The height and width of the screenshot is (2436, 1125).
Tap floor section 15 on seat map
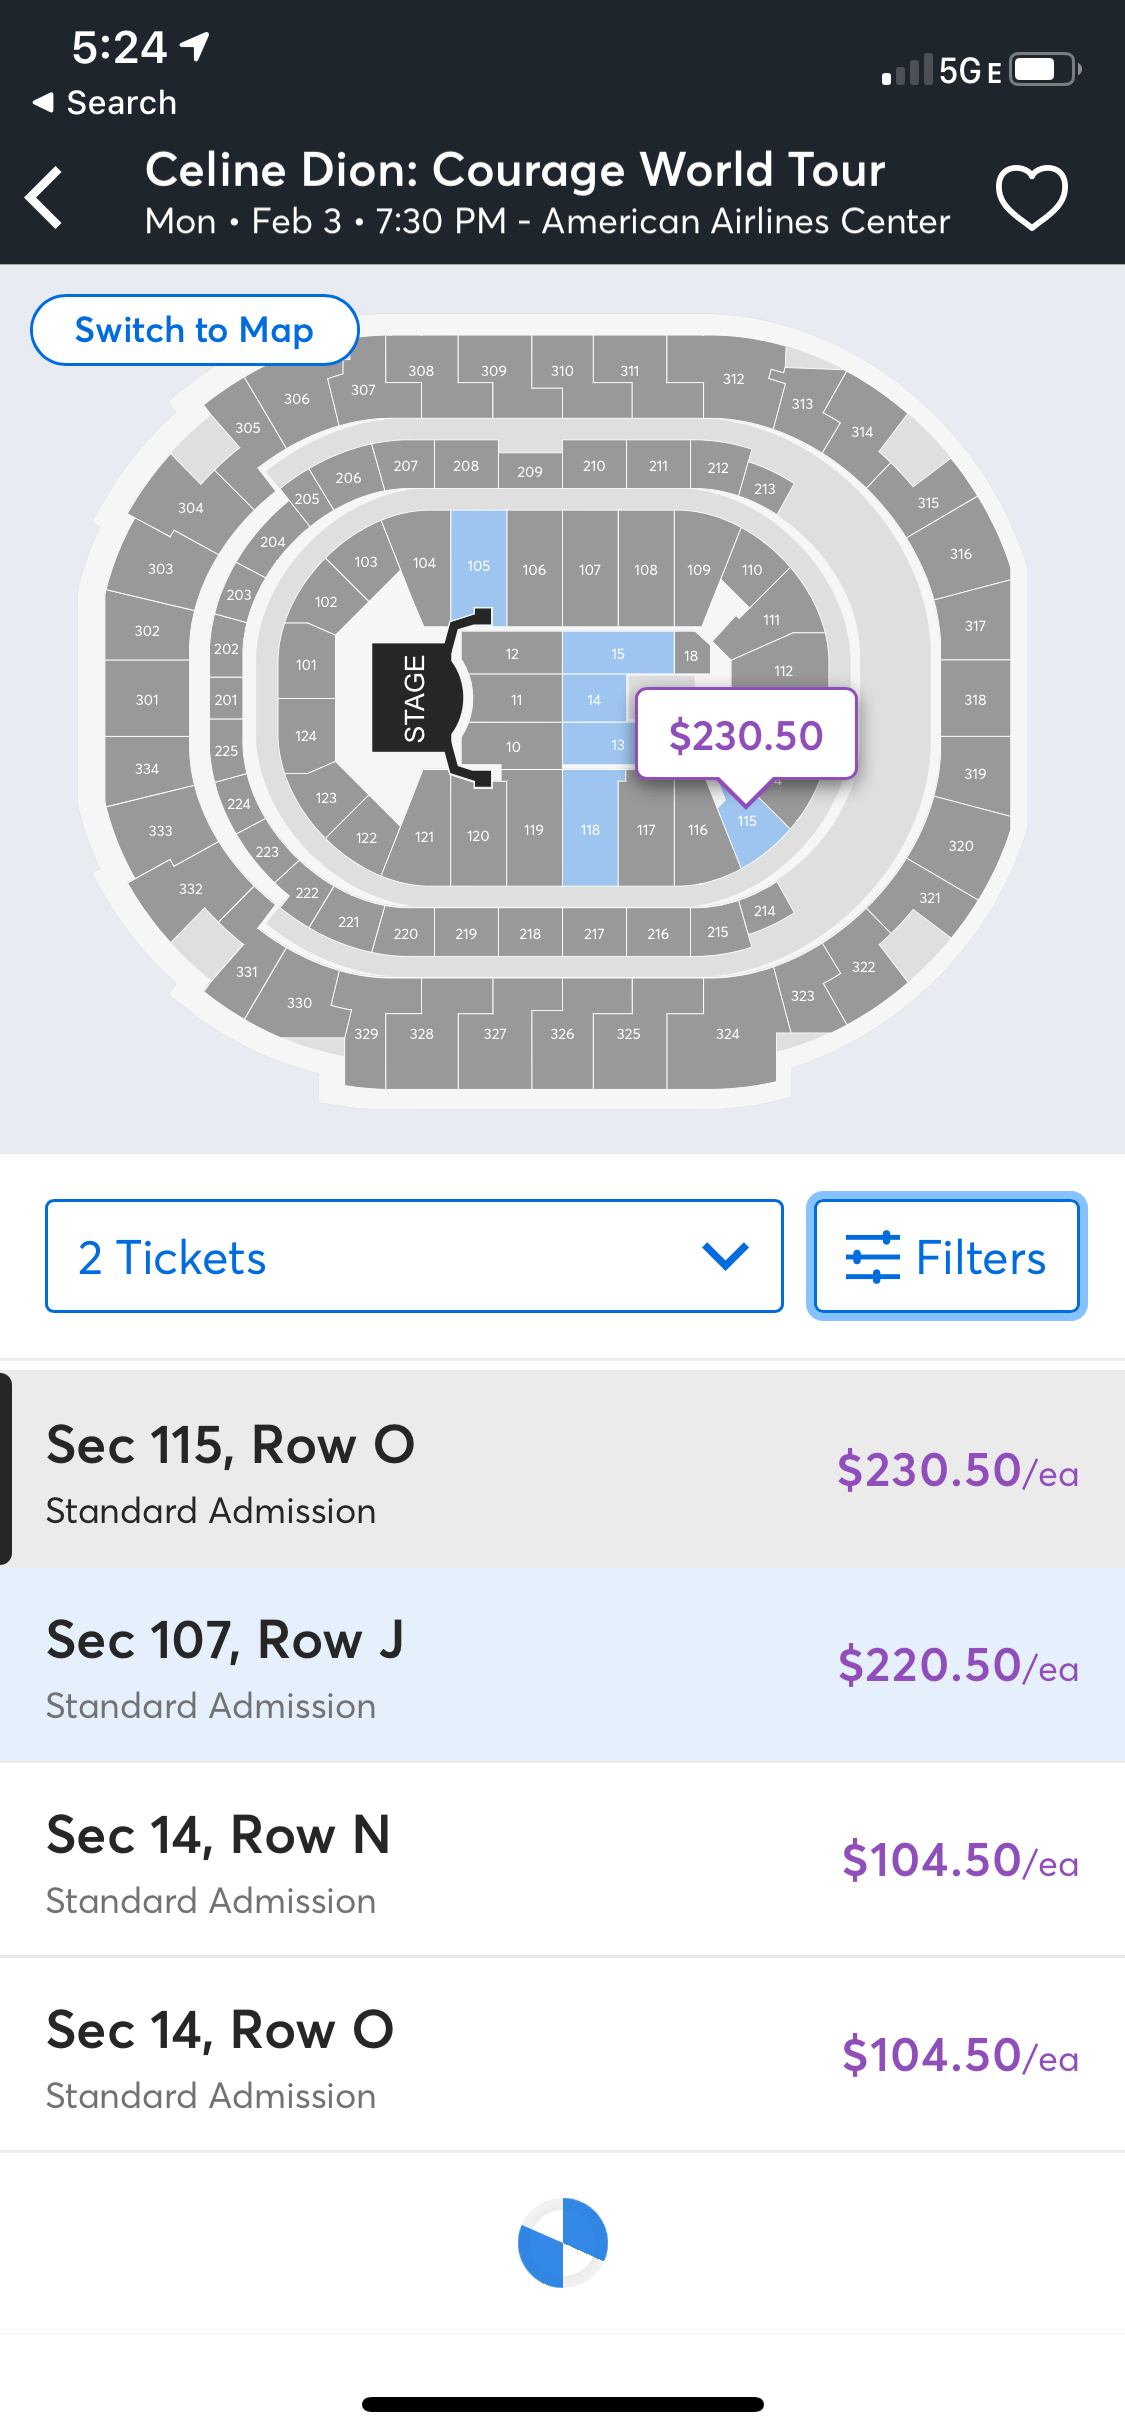coord(617,653)
